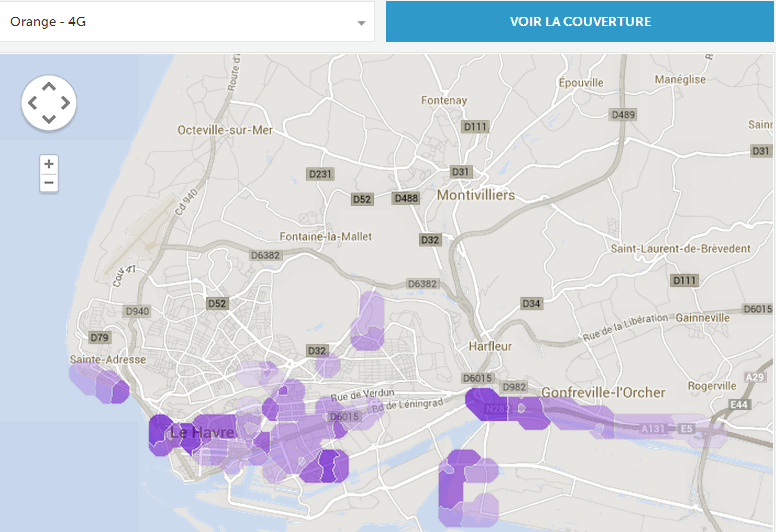Pan the map right with the arrow
This screenshot has height=532, width=776.
pos(64,103)
